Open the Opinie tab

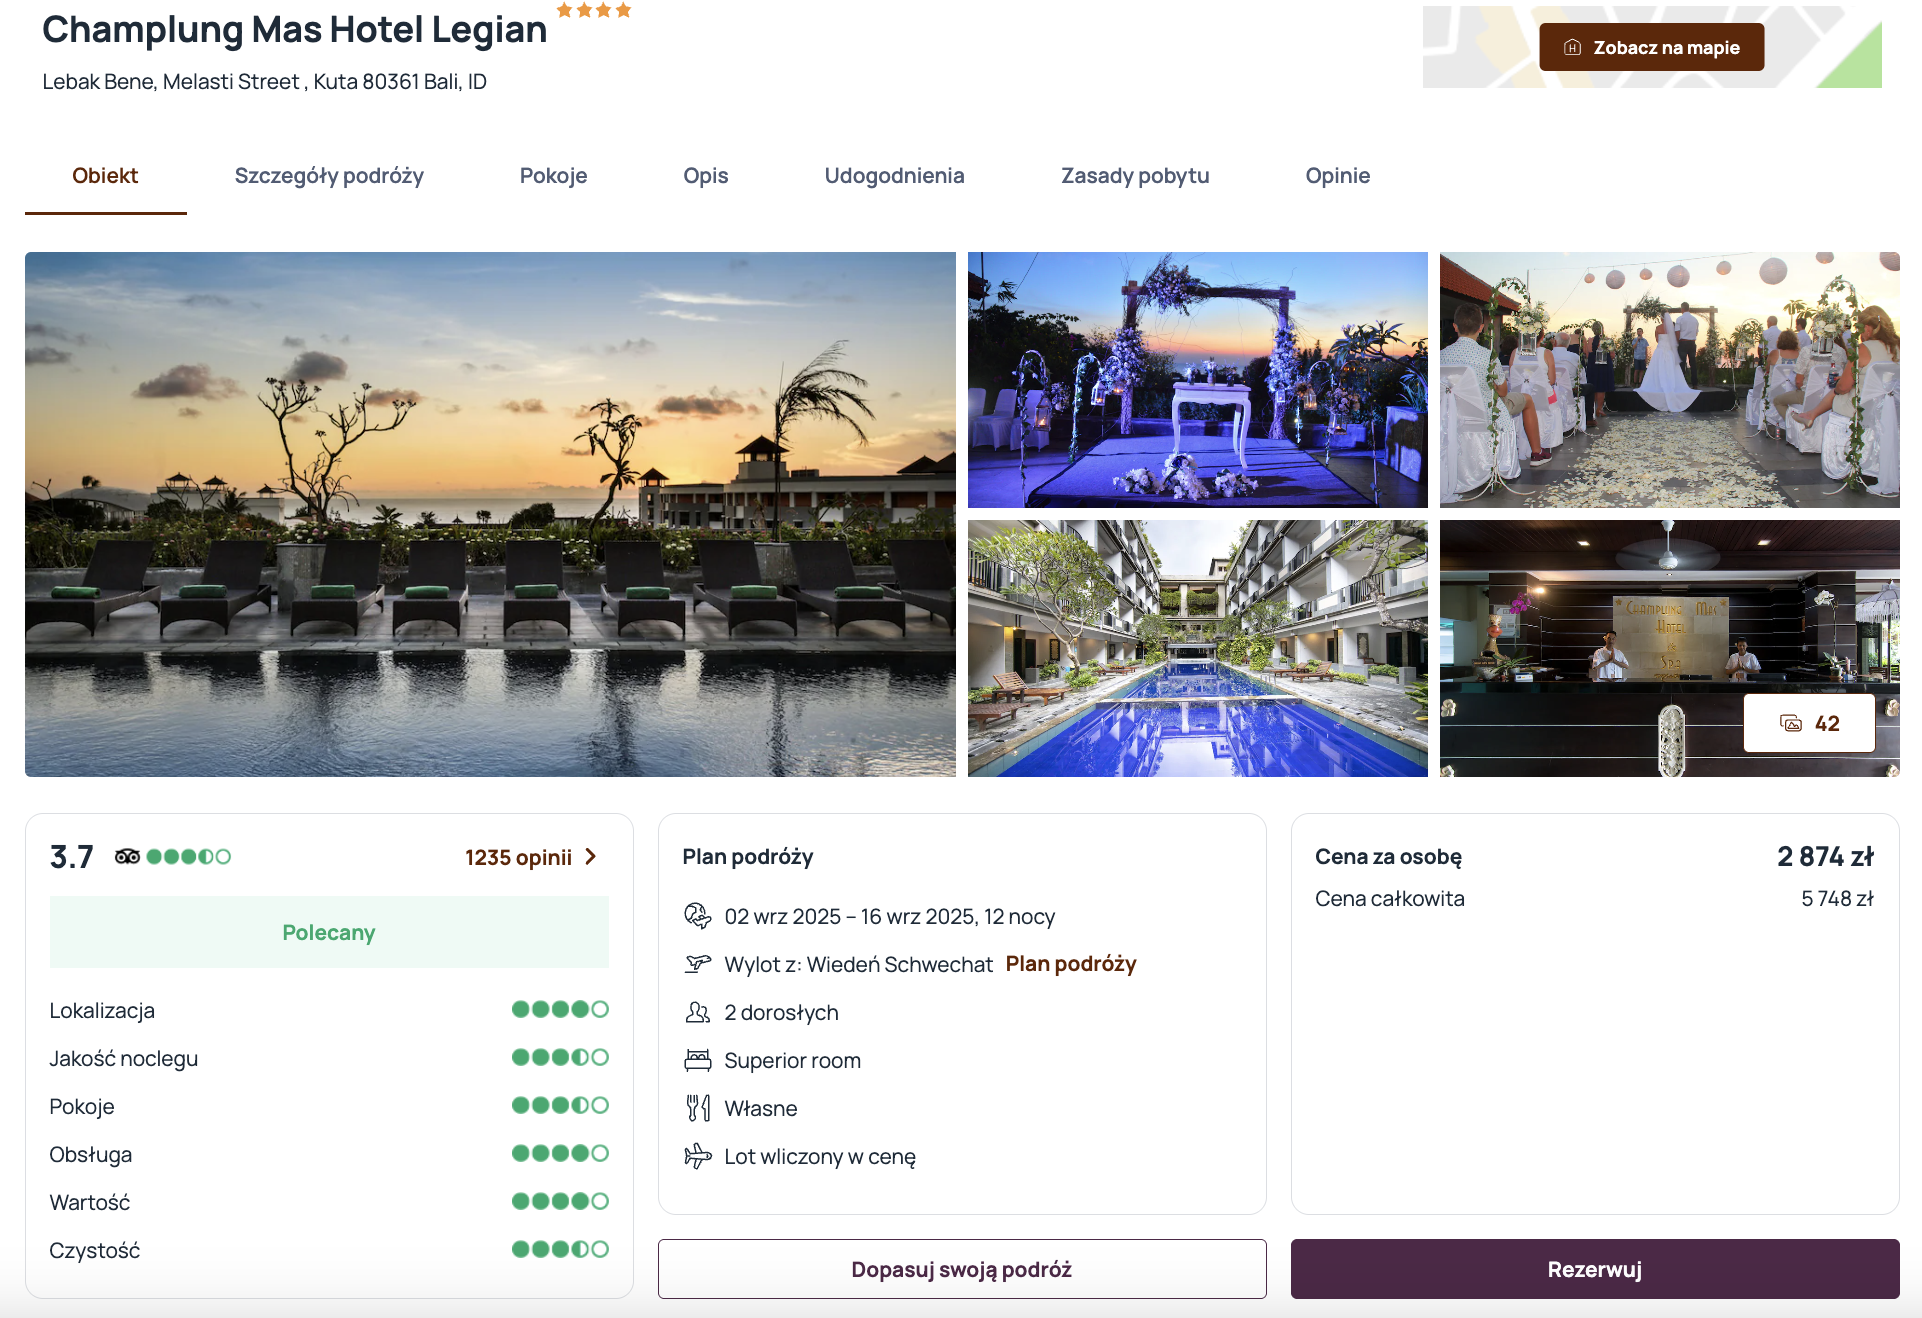click(x=1337, y=176)
